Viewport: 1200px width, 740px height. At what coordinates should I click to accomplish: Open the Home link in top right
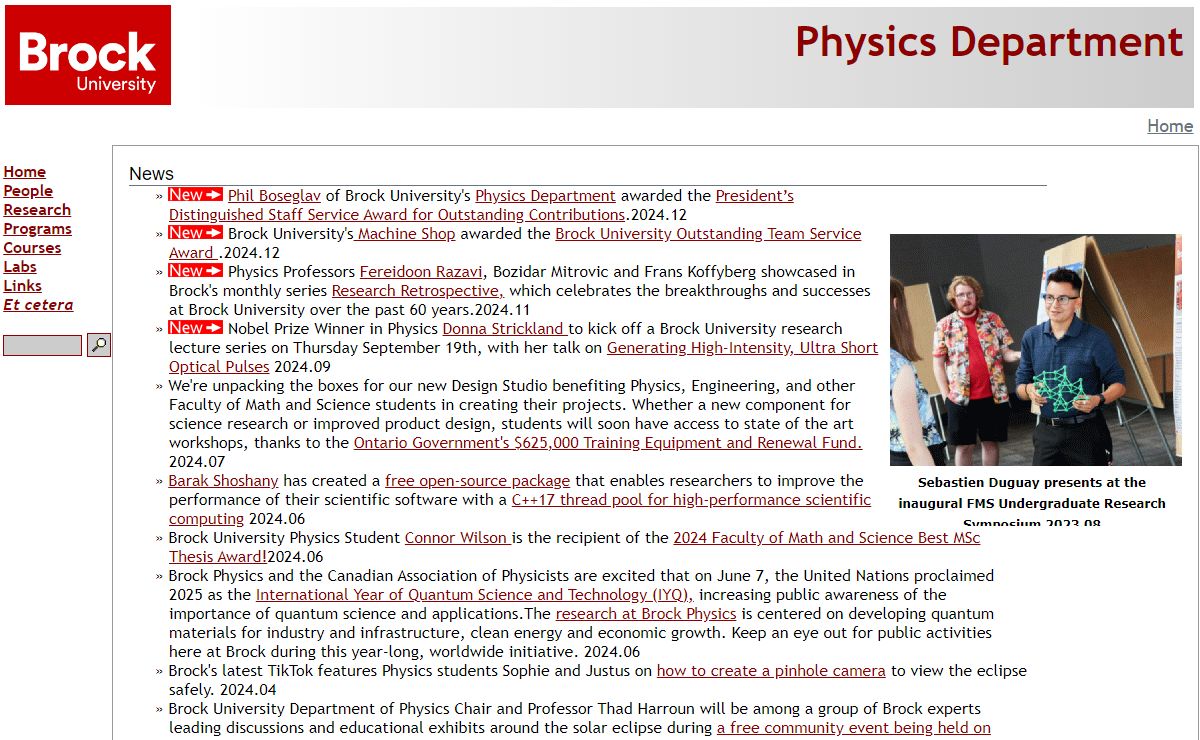coord(1170,126)
